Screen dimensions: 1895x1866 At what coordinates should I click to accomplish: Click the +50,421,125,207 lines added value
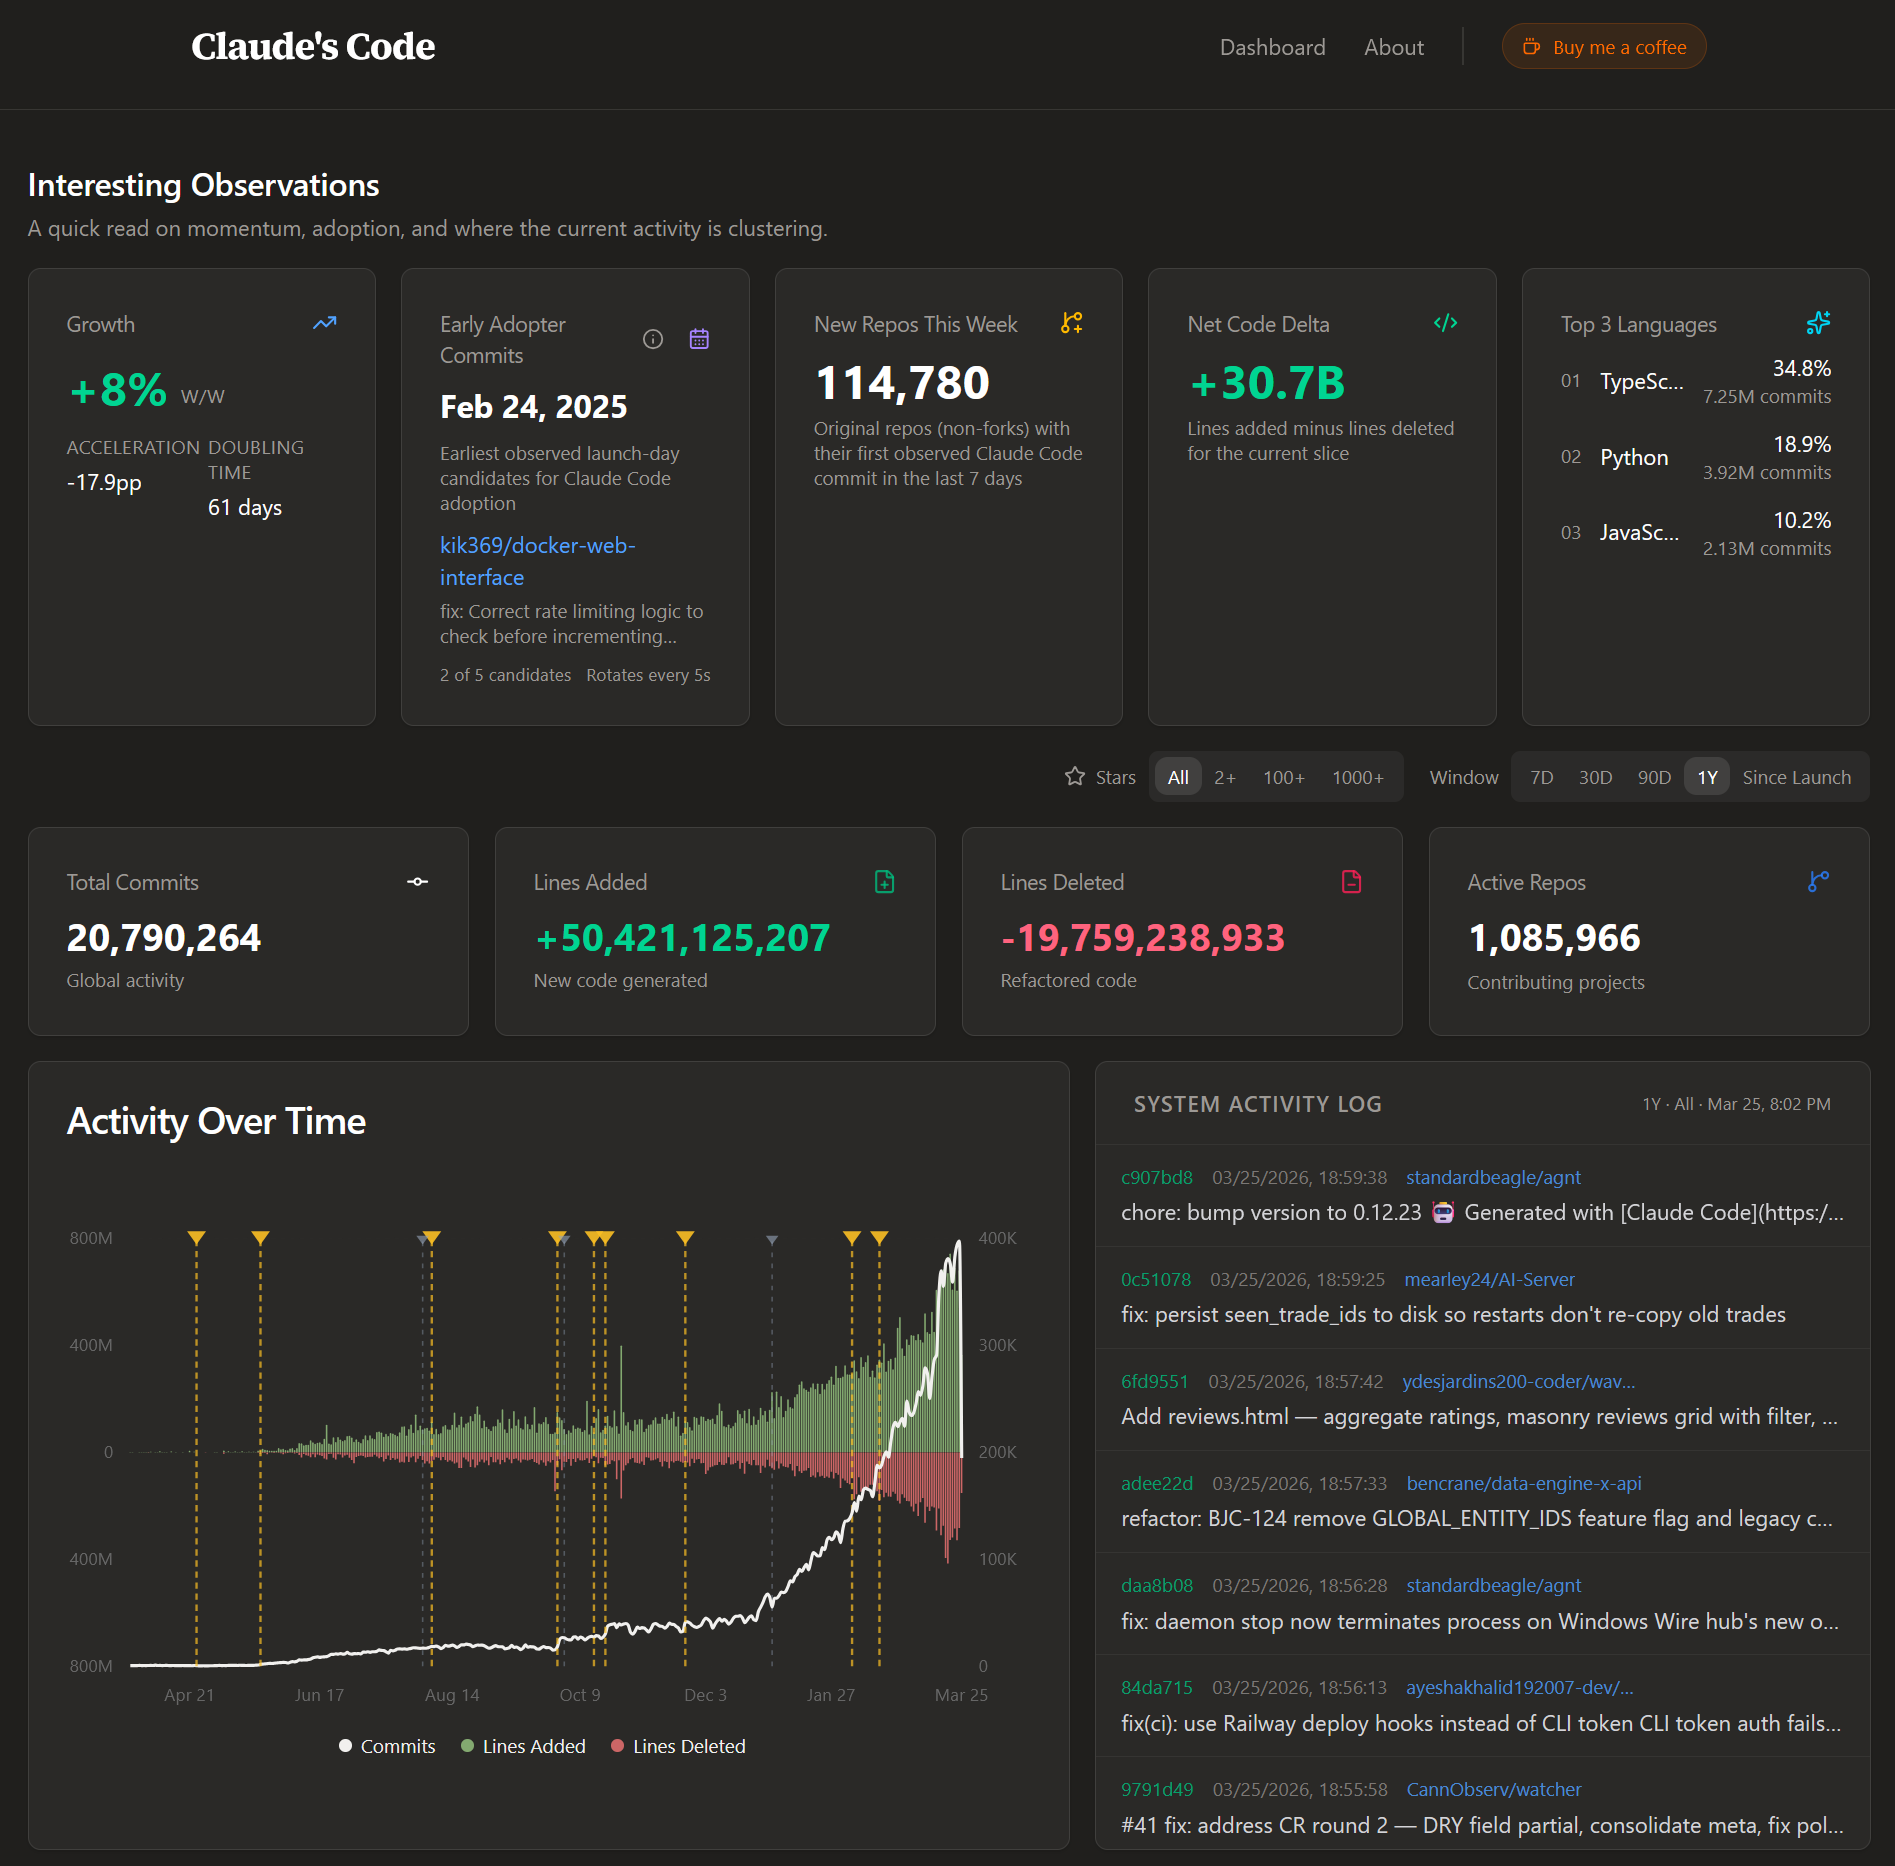pyautogui.click(x=682, y=937)
